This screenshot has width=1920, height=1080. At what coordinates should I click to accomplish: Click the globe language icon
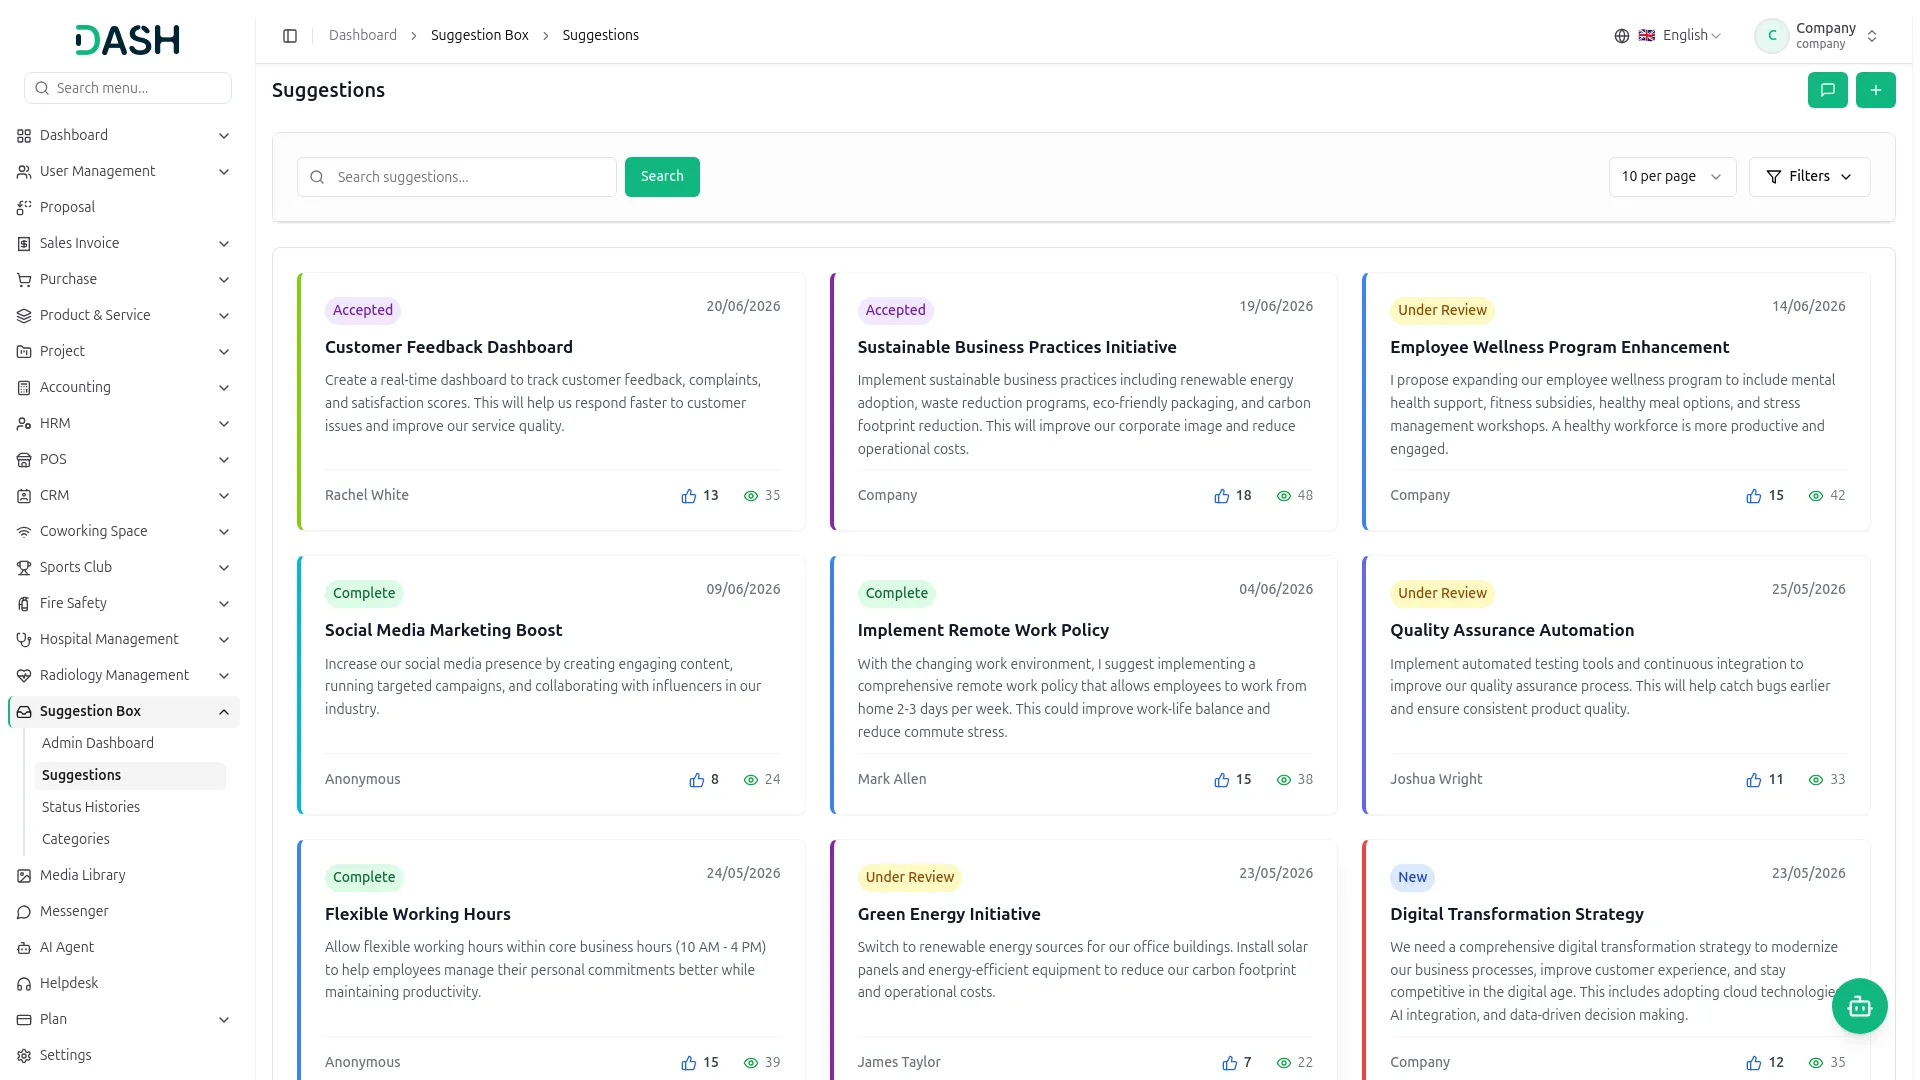tap(1621, 36)
